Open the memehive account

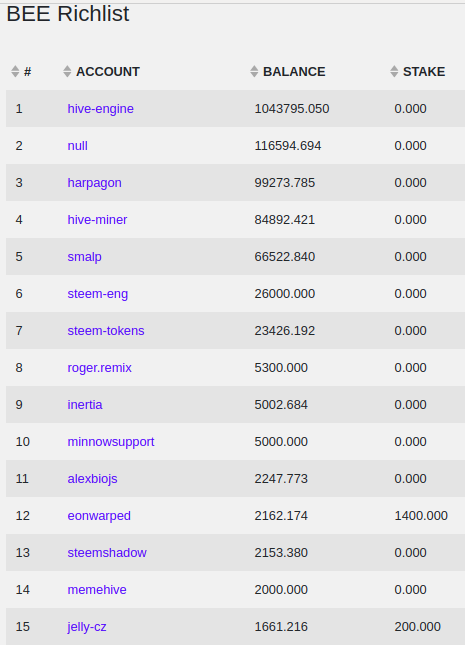[97, 590]
